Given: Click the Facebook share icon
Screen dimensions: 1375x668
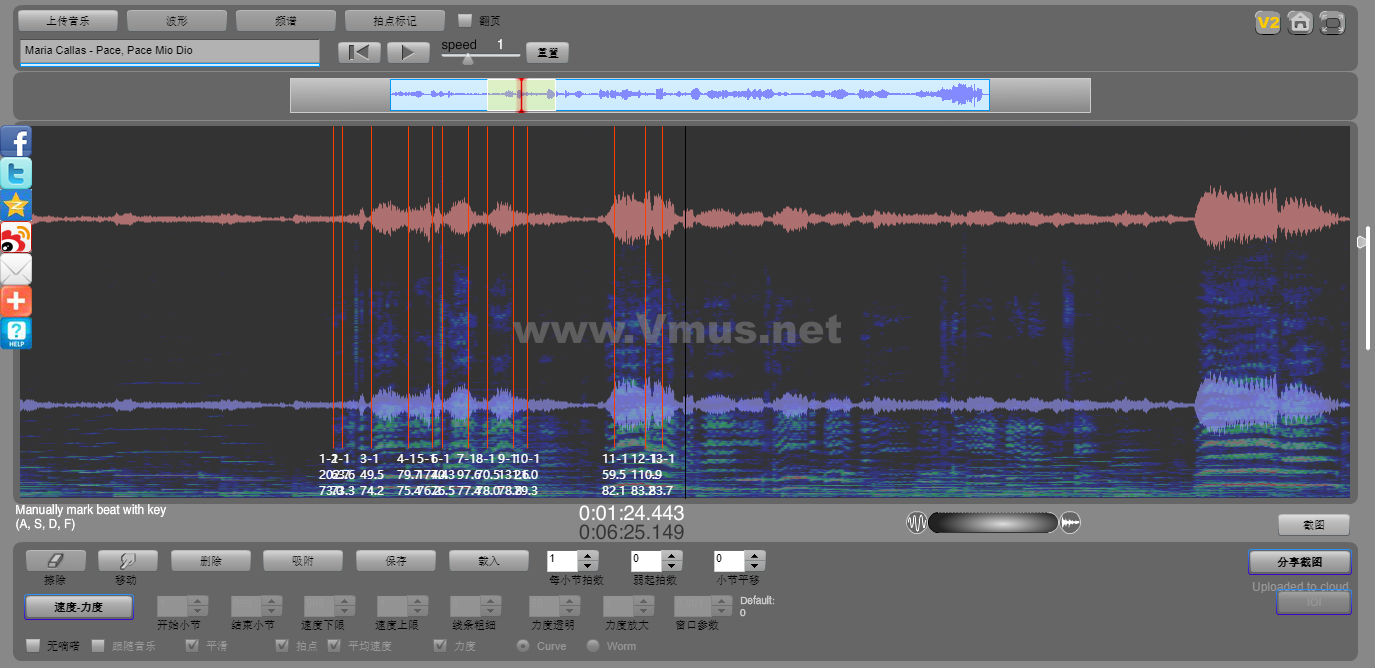Looking at the screenshot, I should pyautogui.click(x=16, y=142).
